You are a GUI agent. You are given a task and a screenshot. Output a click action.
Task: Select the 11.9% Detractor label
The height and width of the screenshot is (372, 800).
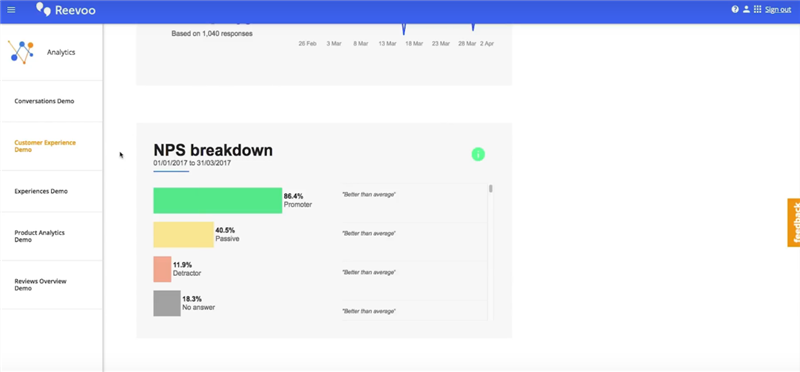187,269
